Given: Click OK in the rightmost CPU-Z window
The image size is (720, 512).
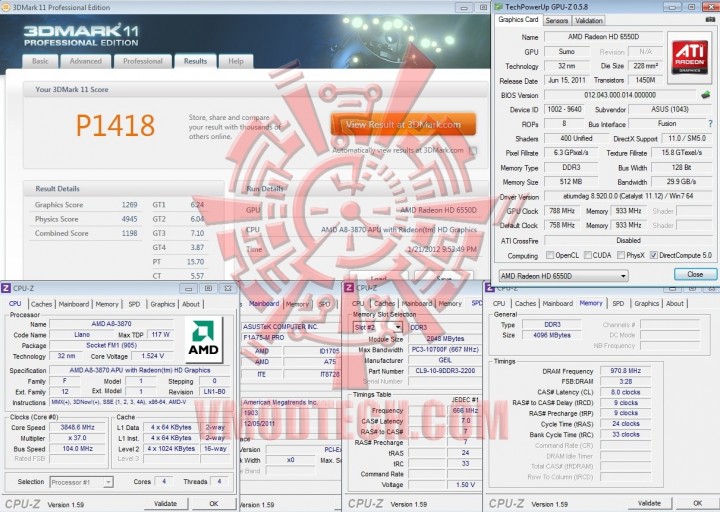Looking at the screenshot, I should coord(698,504).
